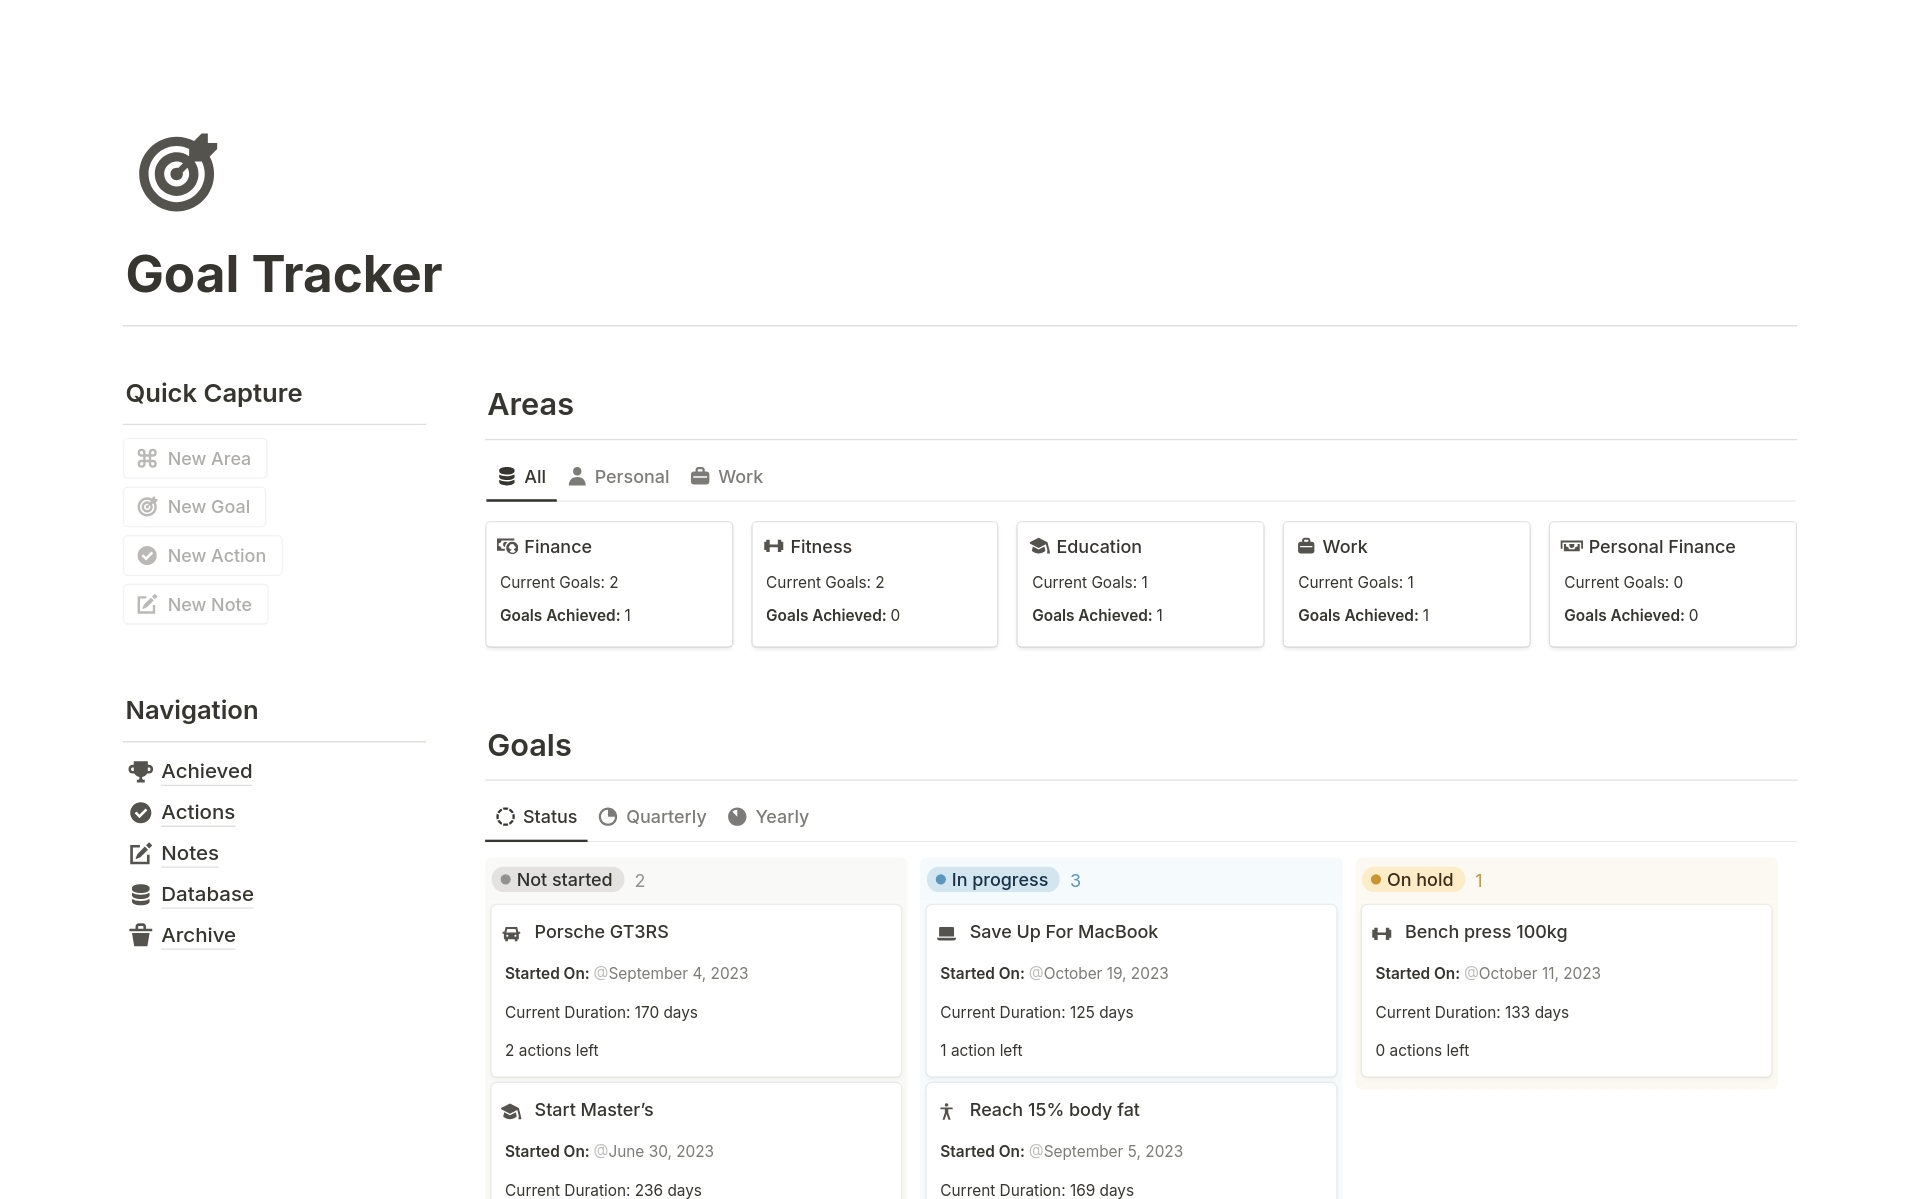
Task: Click the laptop icon on Save Up For MacBook
Action: (x=946, y=933)
